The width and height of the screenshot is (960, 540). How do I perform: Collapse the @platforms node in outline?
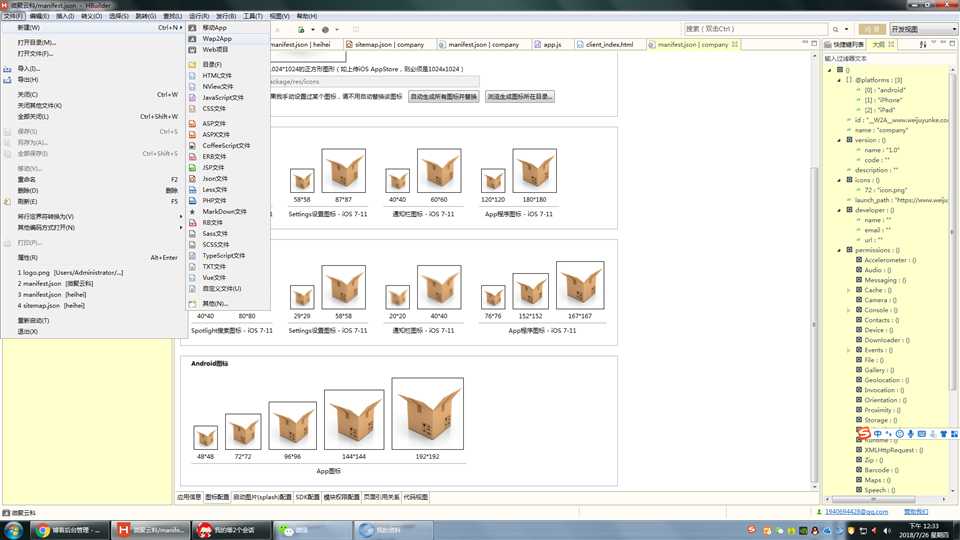839,80
